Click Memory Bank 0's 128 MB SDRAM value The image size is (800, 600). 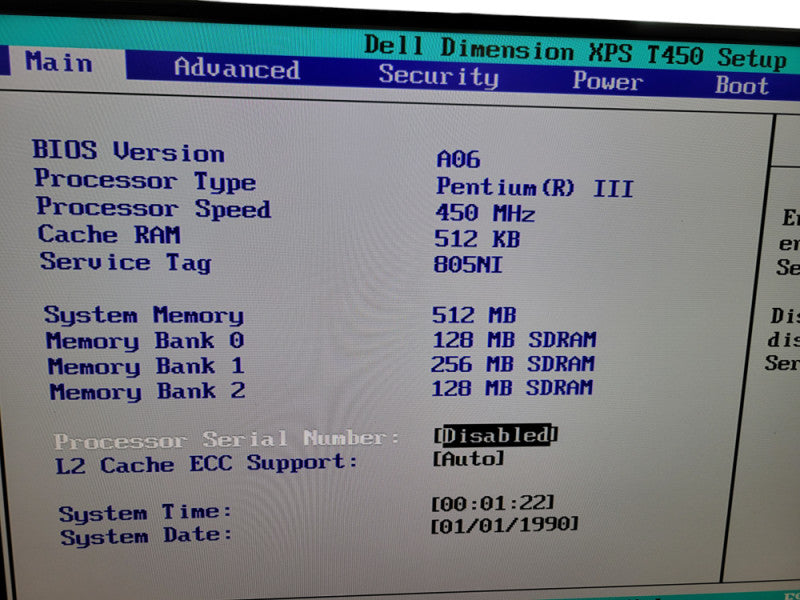[514, 340]
